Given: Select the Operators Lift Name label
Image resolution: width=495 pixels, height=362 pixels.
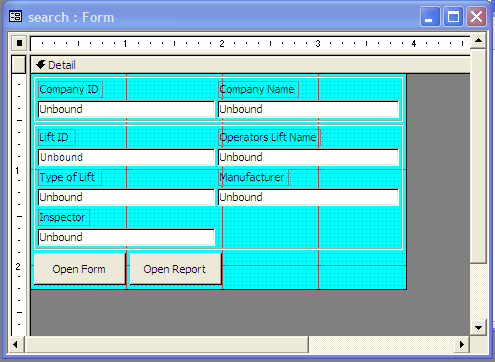Looking at the screenshot, I should (269, 137).
